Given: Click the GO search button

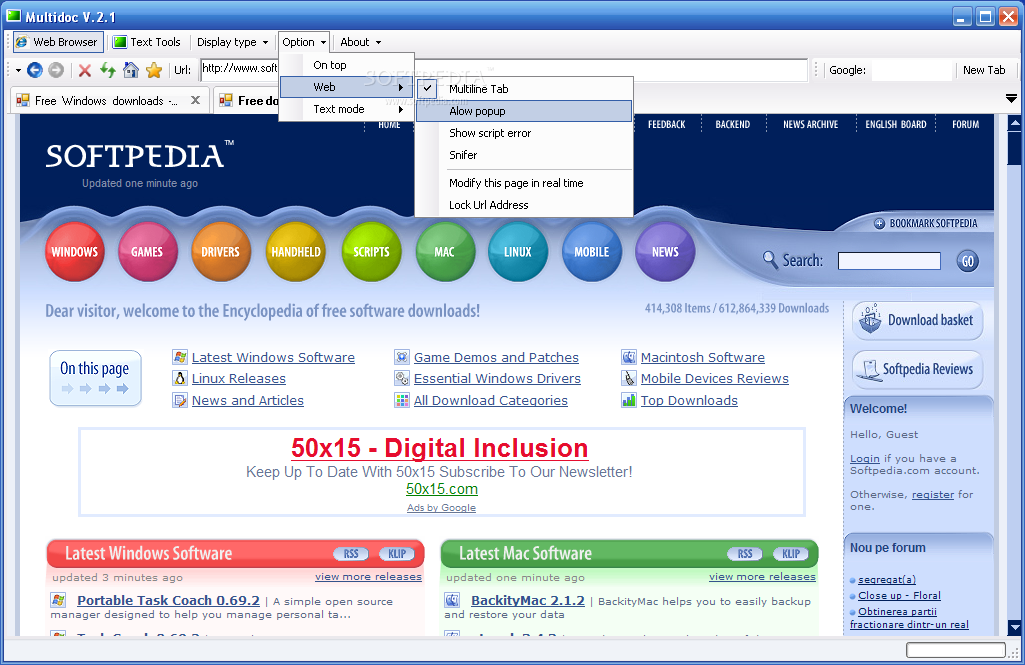Looking at the screenshot, I should point(967,262).
